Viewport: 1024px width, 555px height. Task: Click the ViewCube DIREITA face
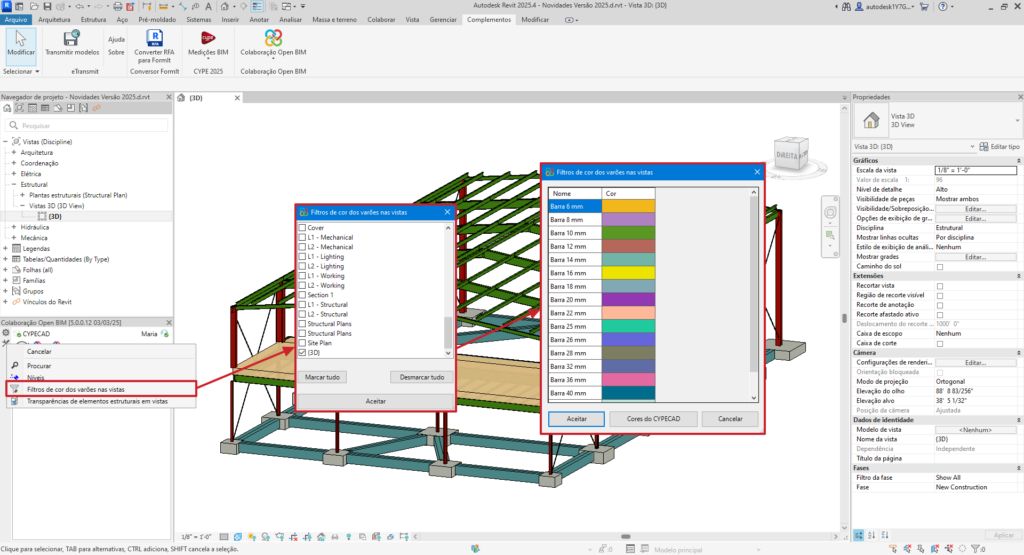tap(788, 155)
